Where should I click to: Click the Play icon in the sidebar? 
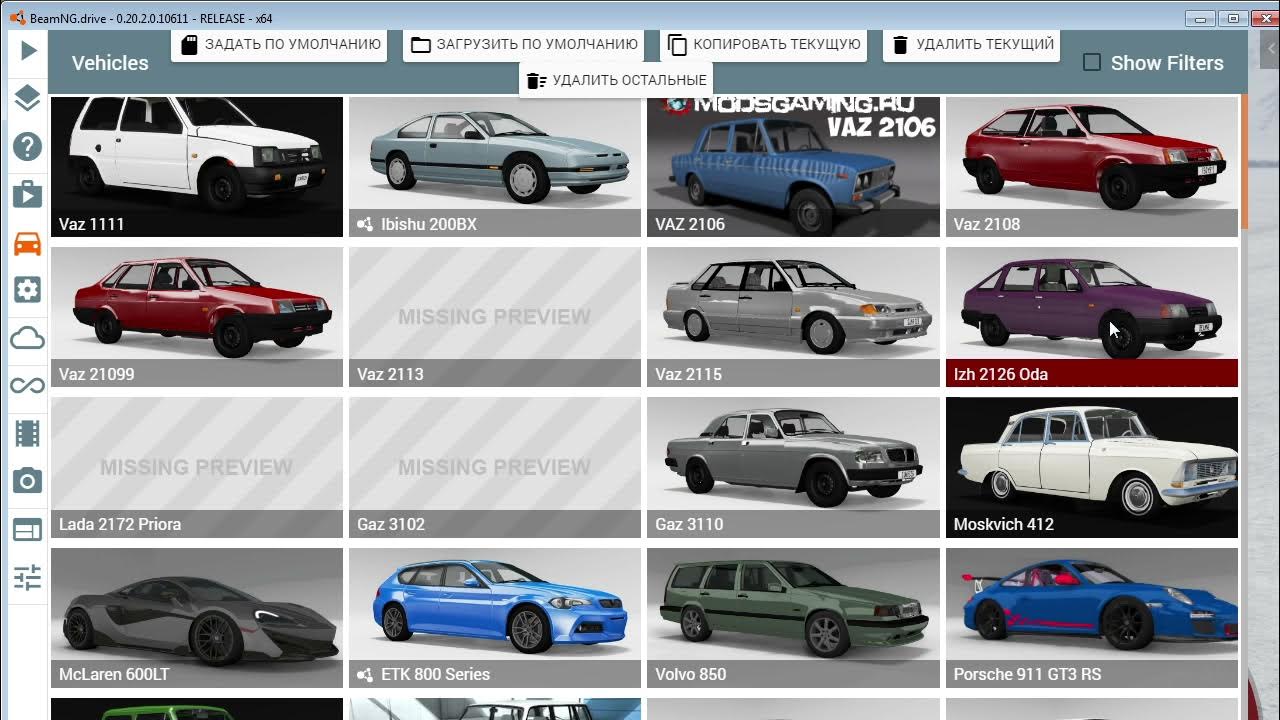[28, 50]
